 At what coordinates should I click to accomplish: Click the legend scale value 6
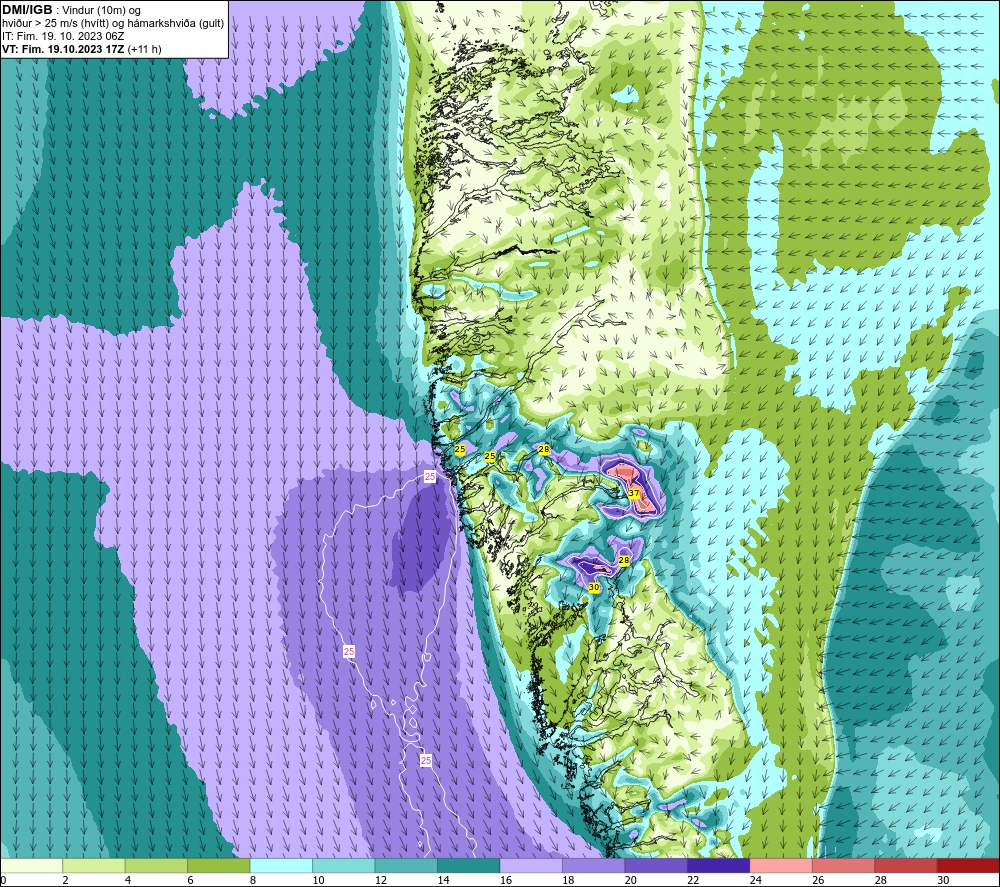coord(191,880)
